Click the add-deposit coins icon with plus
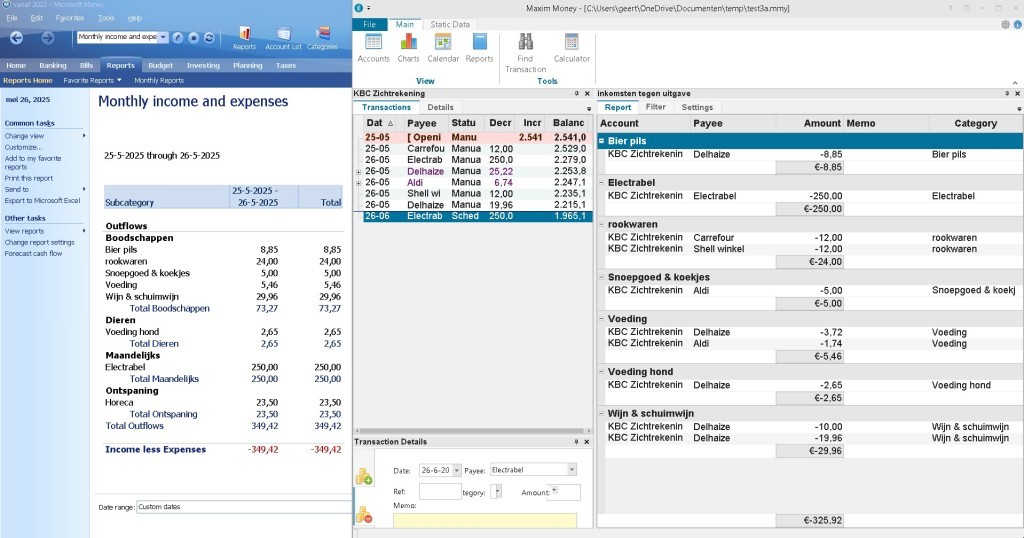Viewport: 1024px width, 538px height. click(364, 477)
